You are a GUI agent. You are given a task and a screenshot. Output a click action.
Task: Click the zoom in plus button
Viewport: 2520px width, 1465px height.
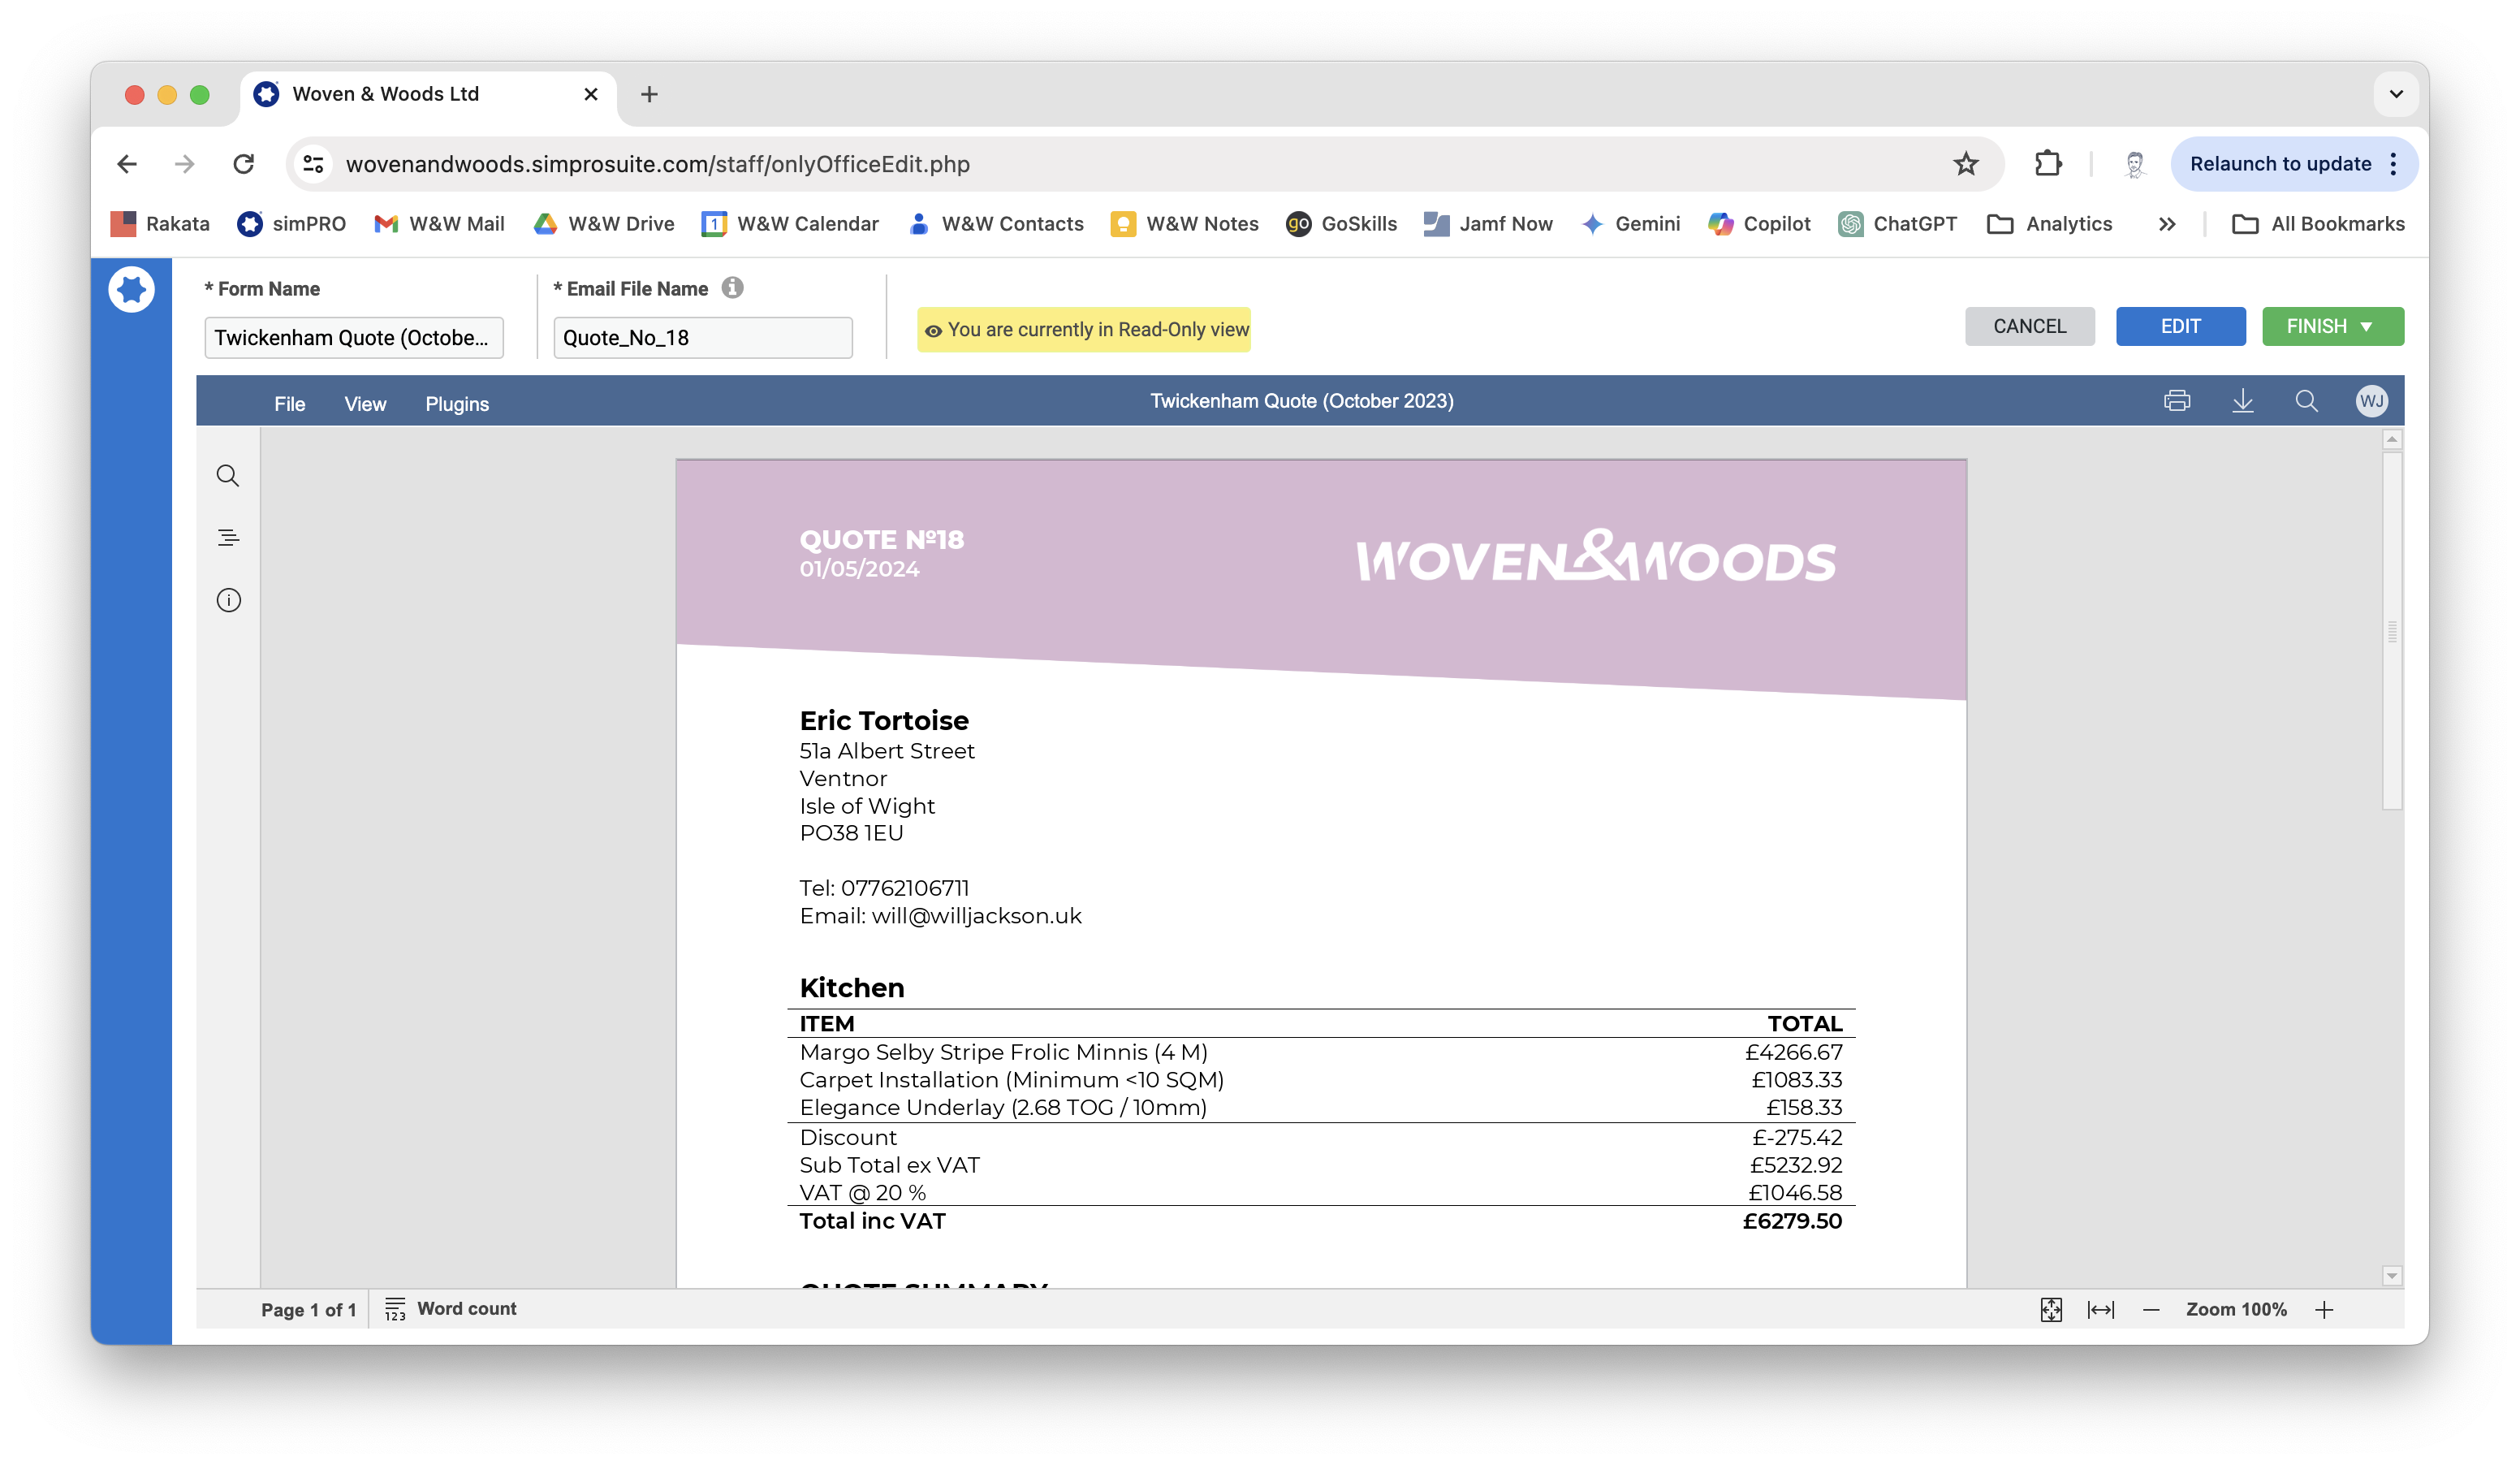2323,1309
